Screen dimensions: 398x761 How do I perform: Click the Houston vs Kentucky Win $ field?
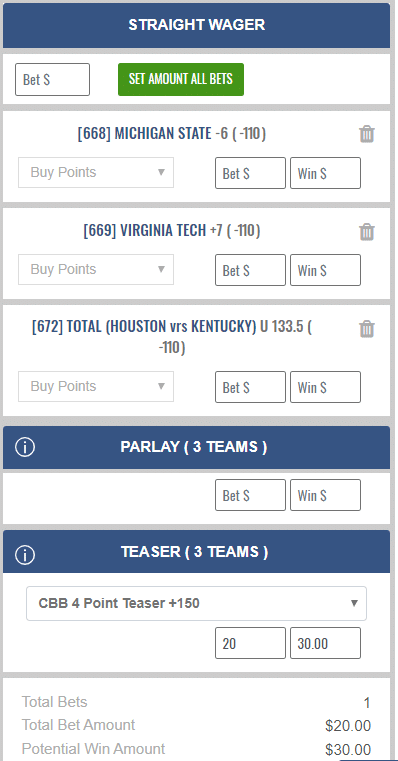[x=326, y=387]
